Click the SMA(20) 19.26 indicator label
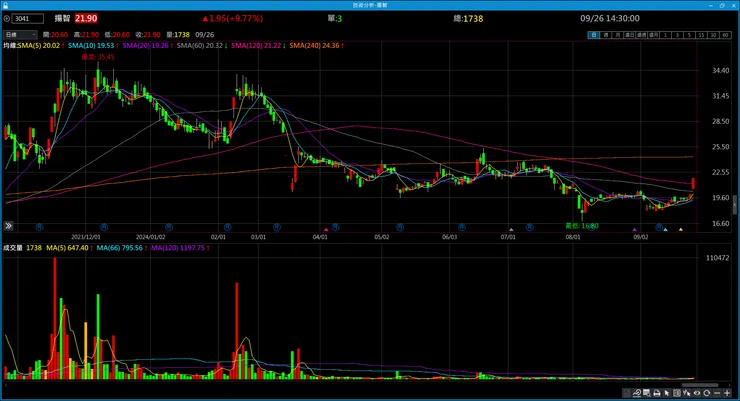The image size is (740, 401). point(145,46)
